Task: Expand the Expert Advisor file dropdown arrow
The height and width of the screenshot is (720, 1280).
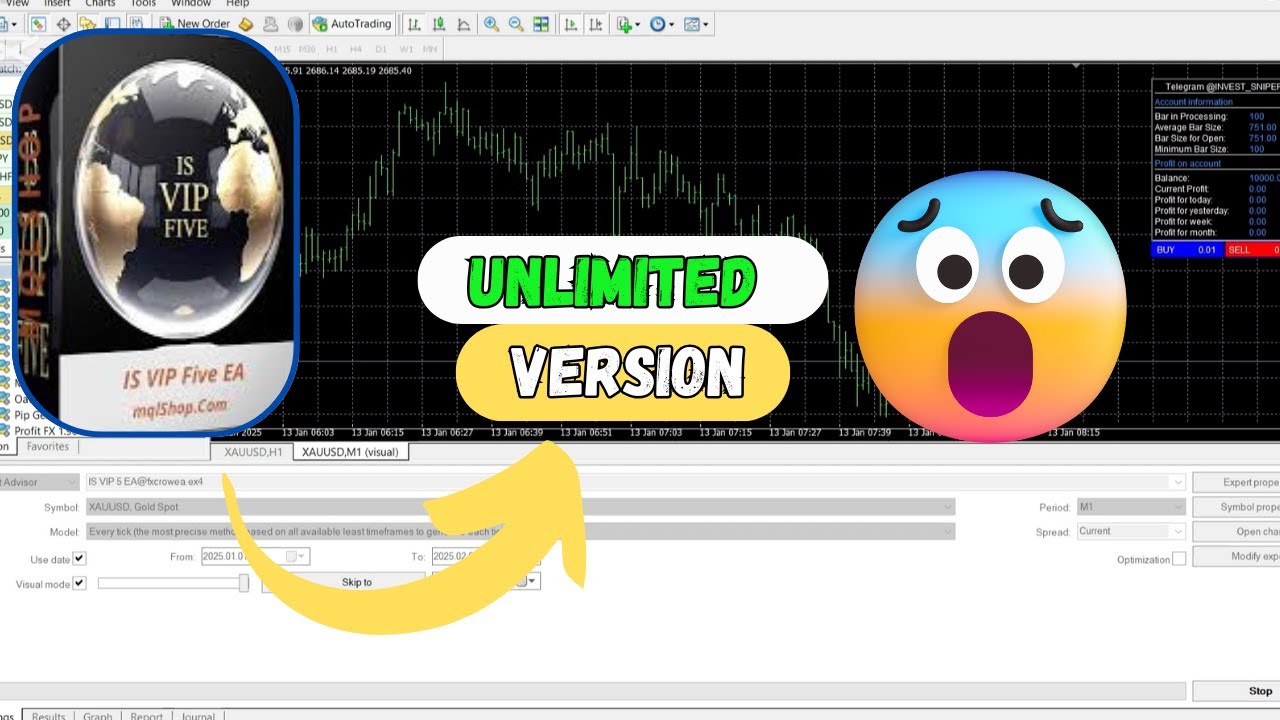Action: 1177,482
